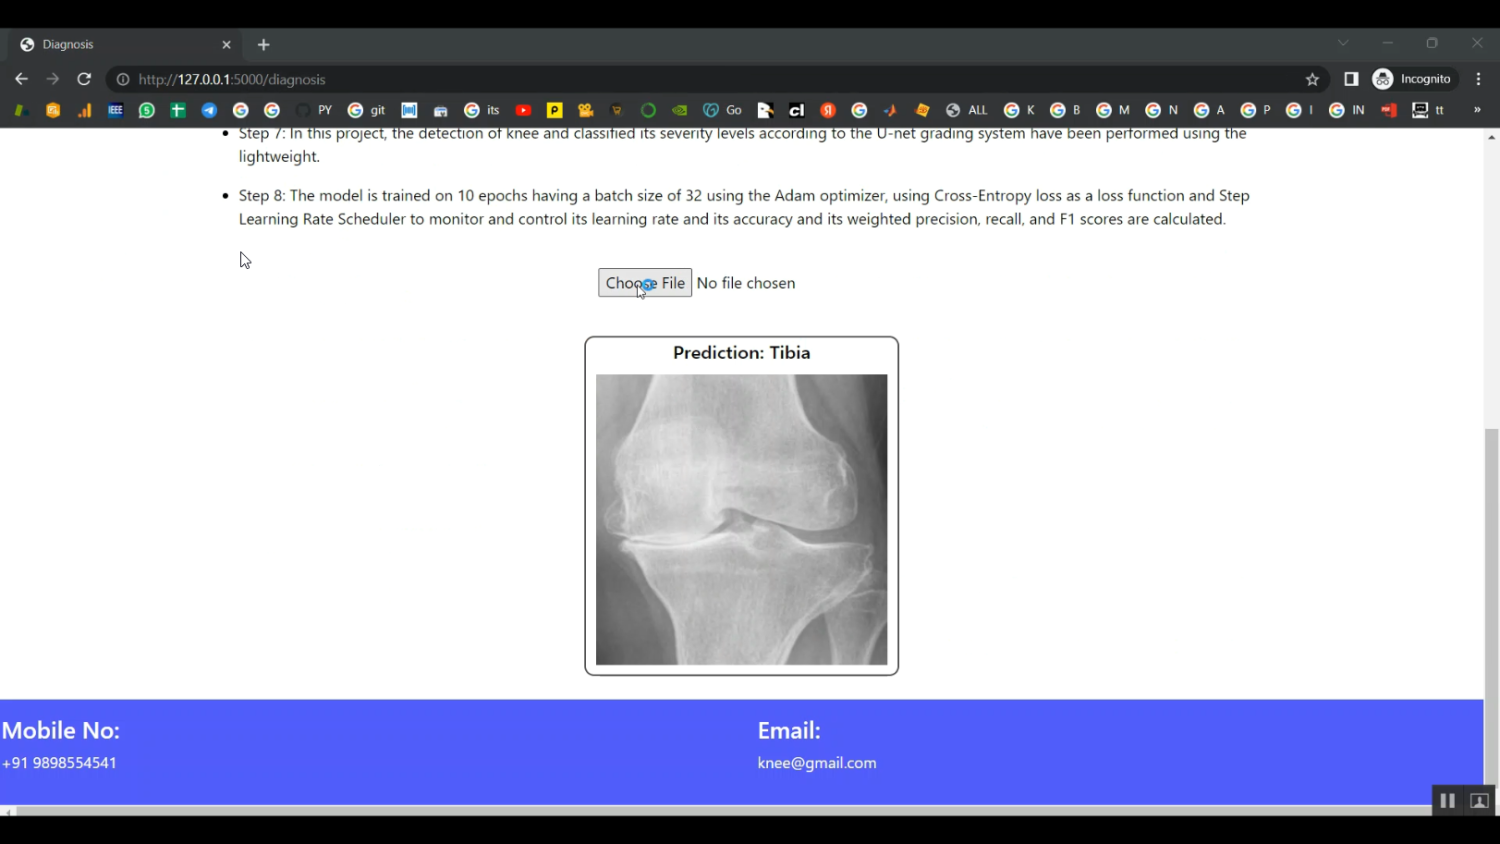Open the blue barcode-style bookmark icon
Viewport: 1500px width, 844px height.
[409, 110]
